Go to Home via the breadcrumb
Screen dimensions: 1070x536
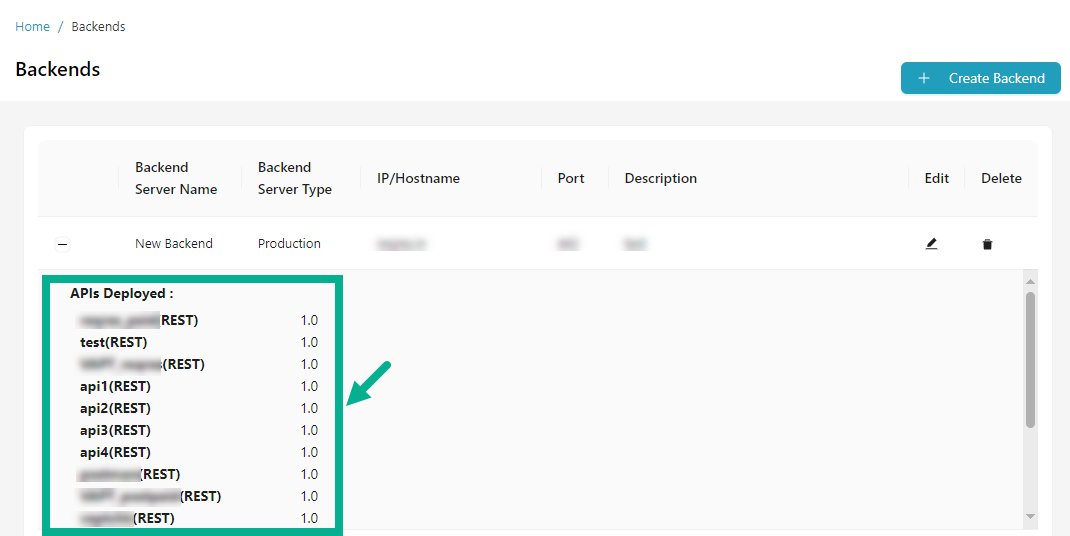click(x=32, y=27)
